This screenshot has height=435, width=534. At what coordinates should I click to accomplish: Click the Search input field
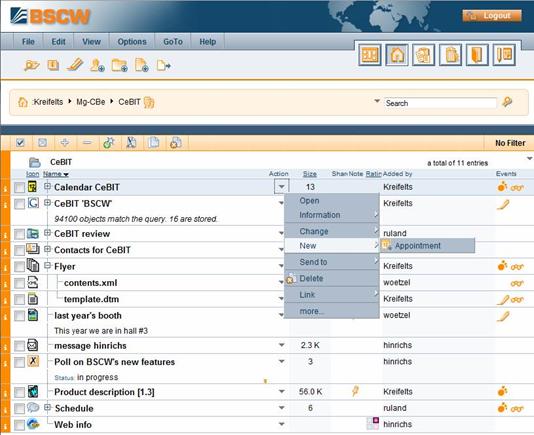[440, 103]
